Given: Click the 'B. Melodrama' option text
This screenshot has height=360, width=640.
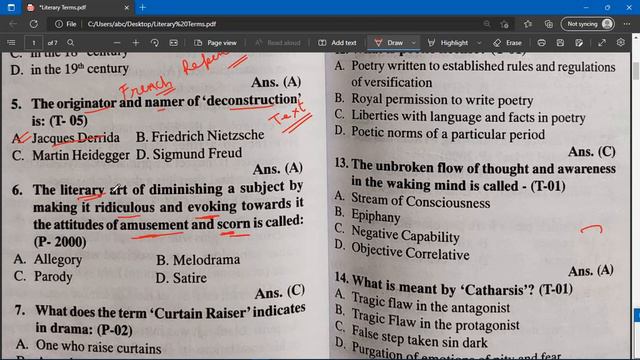Looking at the screenshot, I should click(198, 260).
